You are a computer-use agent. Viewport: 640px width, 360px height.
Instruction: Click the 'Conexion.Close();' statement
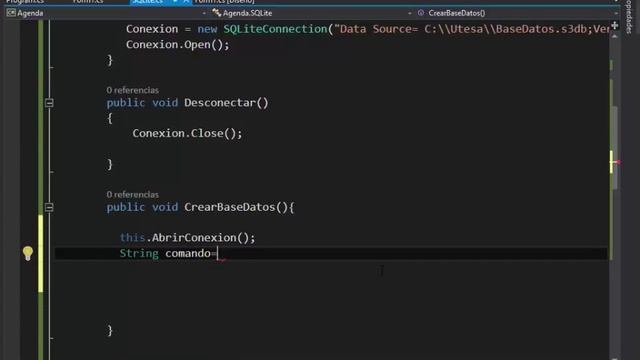[187, 133]
